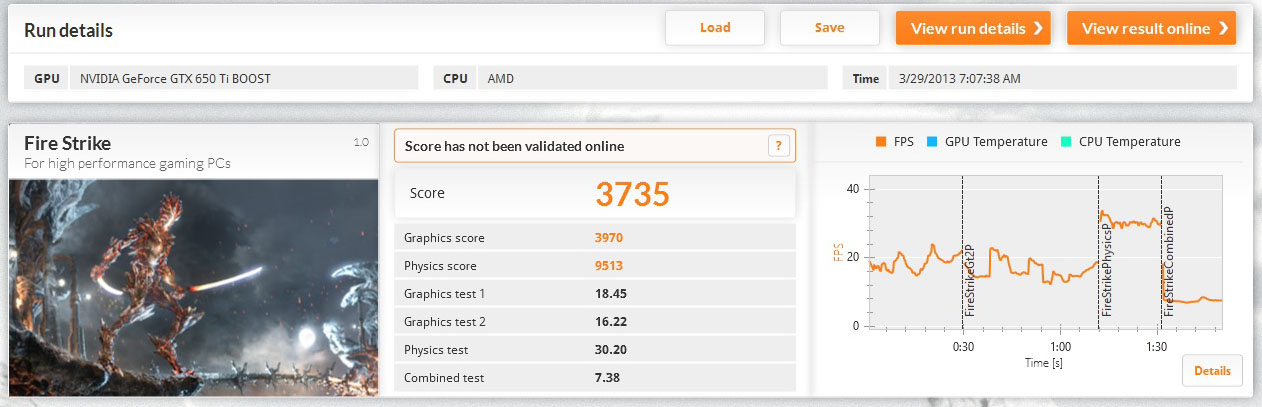Click the overall score 3735

point(632,194)
